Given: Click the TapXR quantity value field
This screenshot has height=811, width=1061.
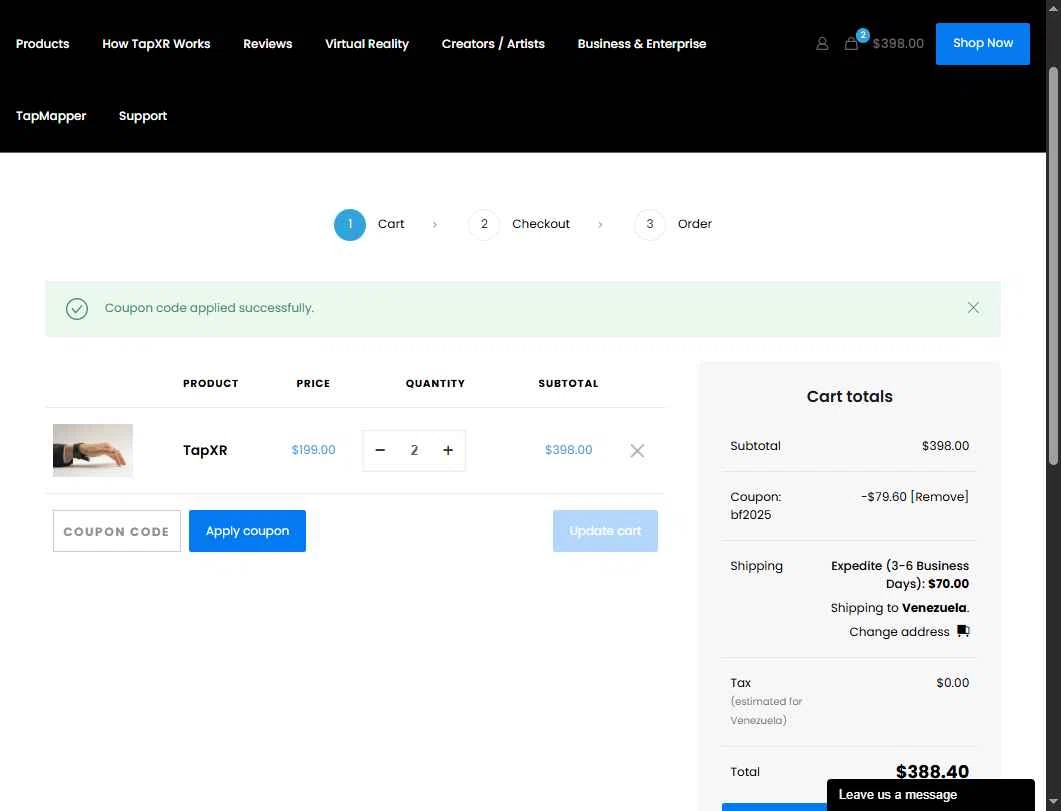Looking at the screenshot, I should click(x=414, y=450).
